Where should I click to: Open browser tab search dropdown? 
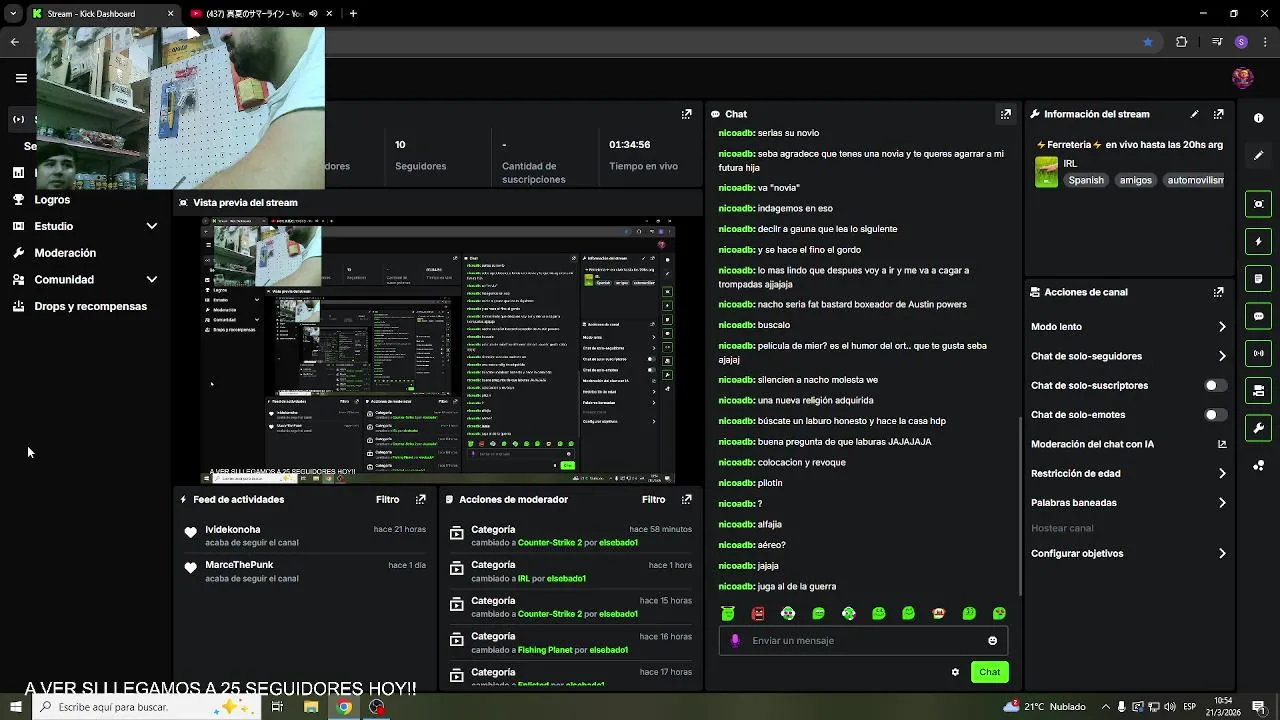click(13, 14)
